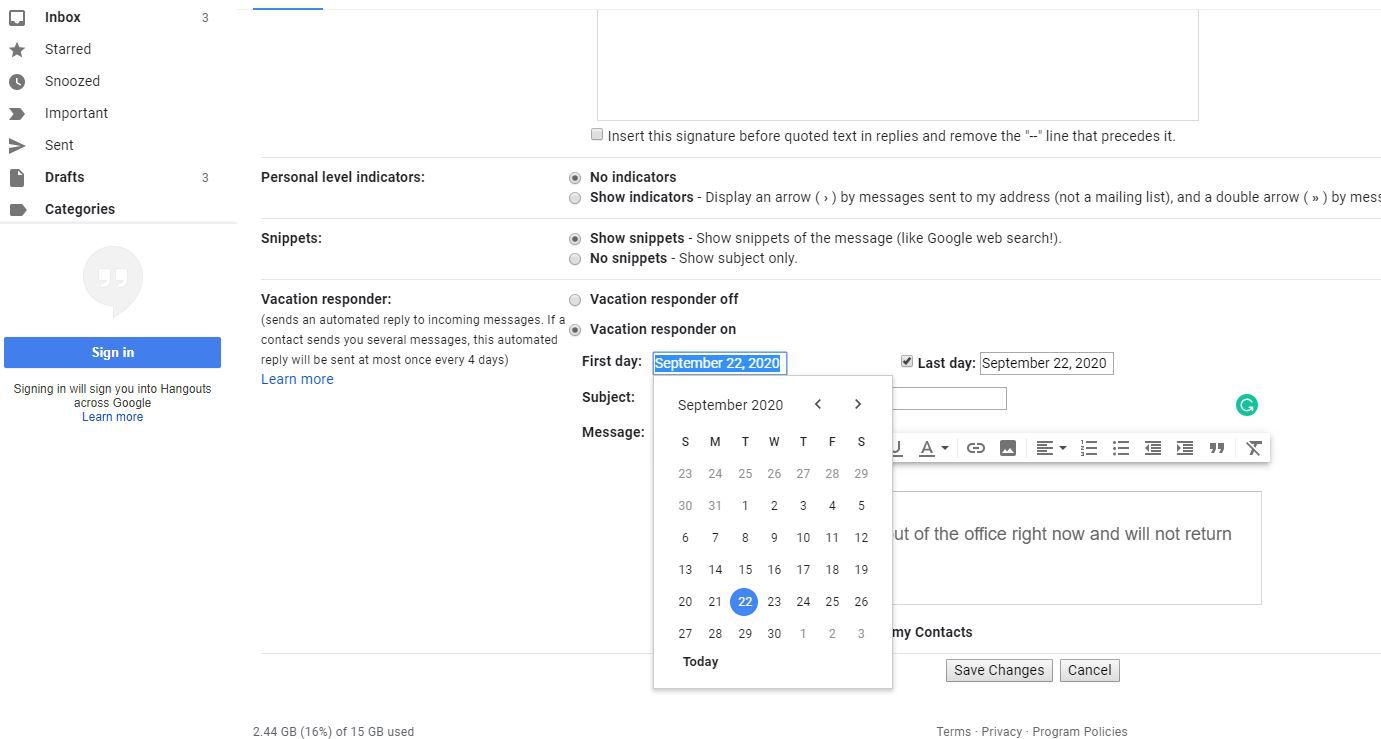Screen dimensions: 1381x739
Task: Pick September 30 in the calendar
Action: [x=774, y=634]
